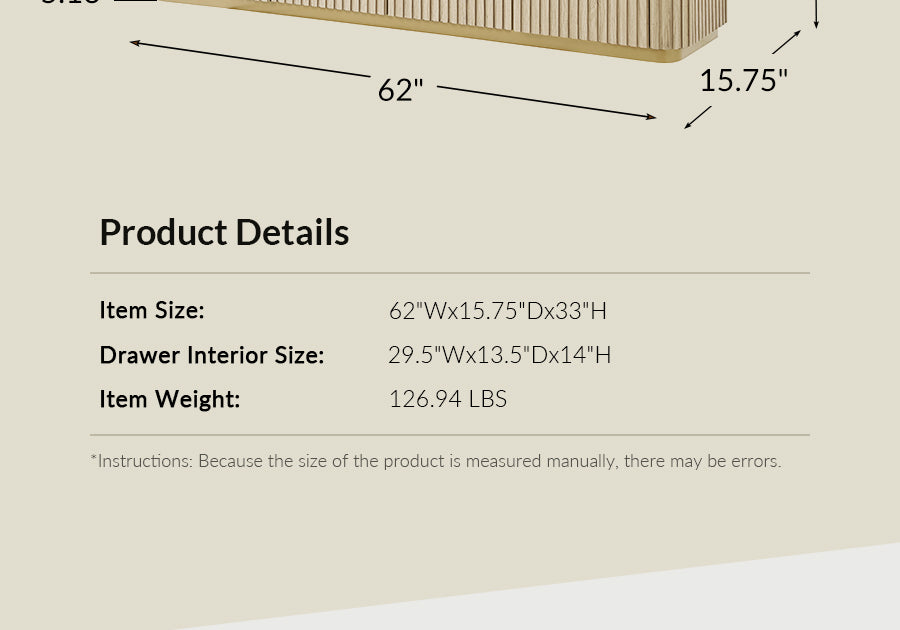900x630 pixels.
Task: Click the divider line above the Instructions note
Action: pyautogui.click(x=450, y=435)
